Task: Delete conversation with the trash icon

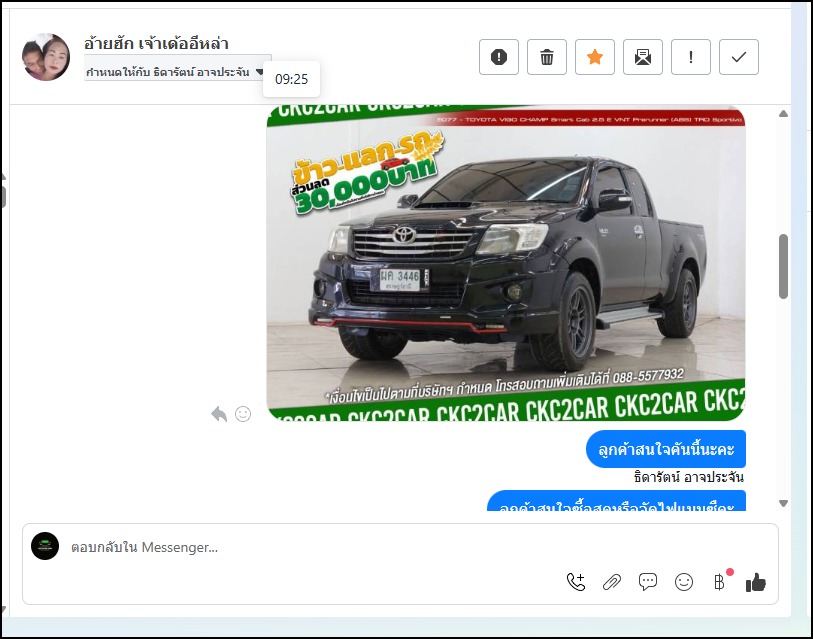Action: [547, 57]
